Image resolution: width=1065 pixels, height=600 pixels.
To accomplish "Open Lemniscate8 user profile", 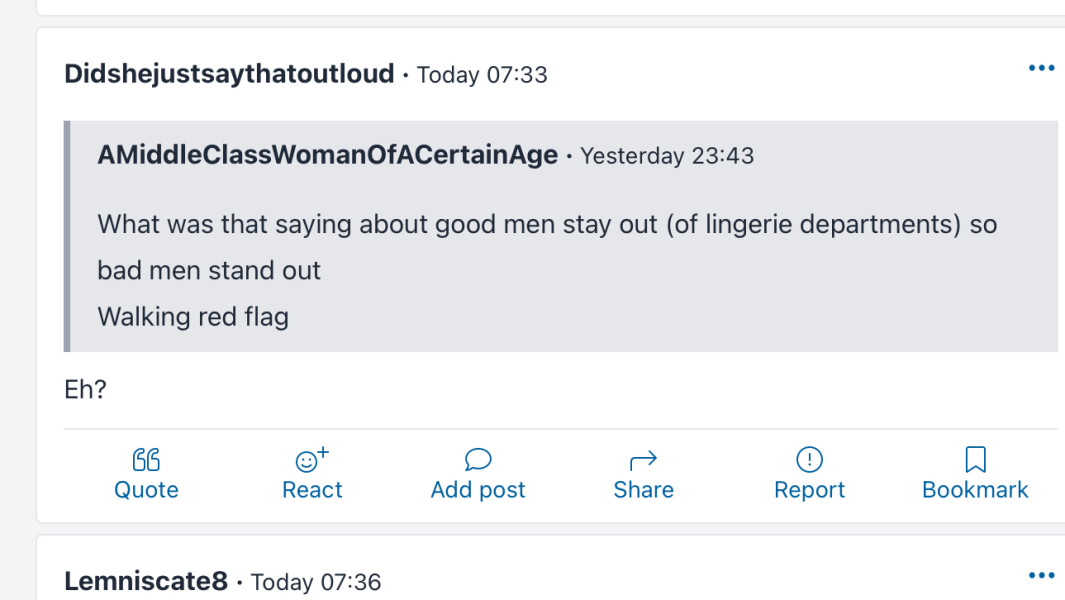I will pyautogui.click(x=146, y=581).
